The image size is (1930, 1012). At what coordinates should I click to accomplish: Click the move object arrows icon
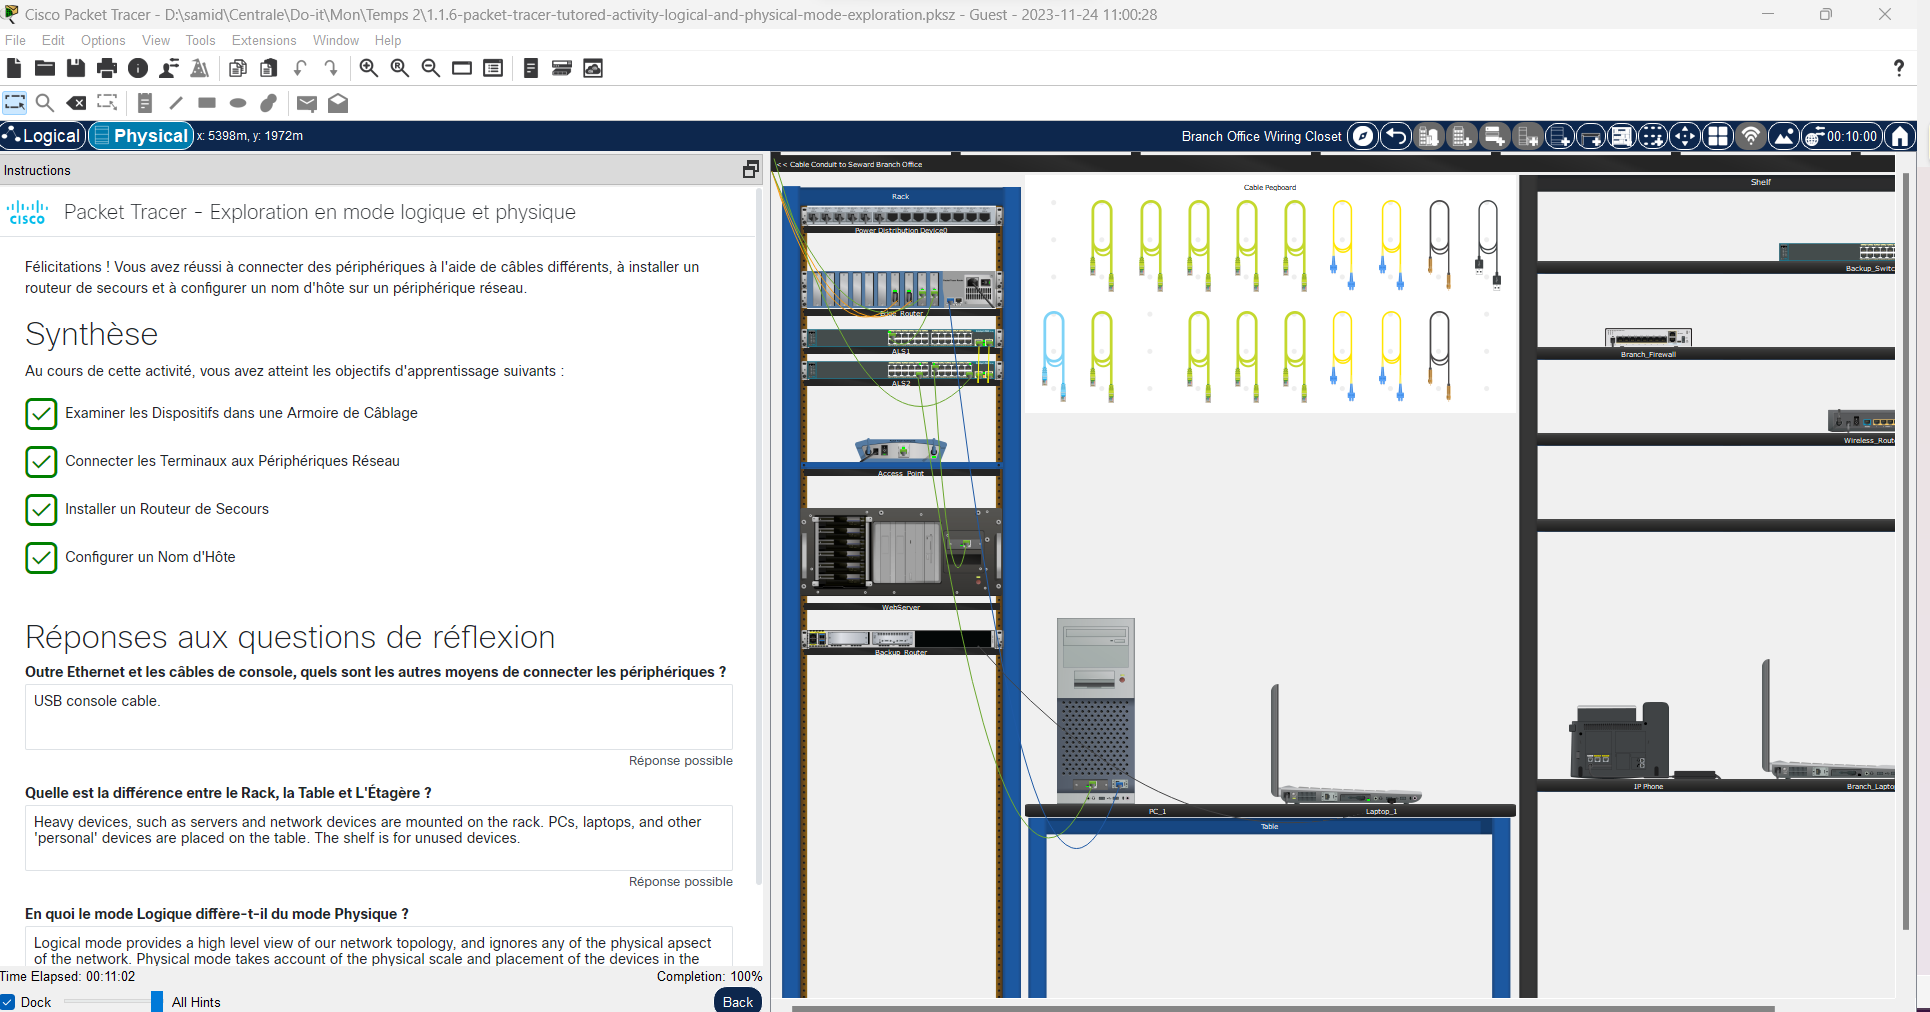[1685, 136]
